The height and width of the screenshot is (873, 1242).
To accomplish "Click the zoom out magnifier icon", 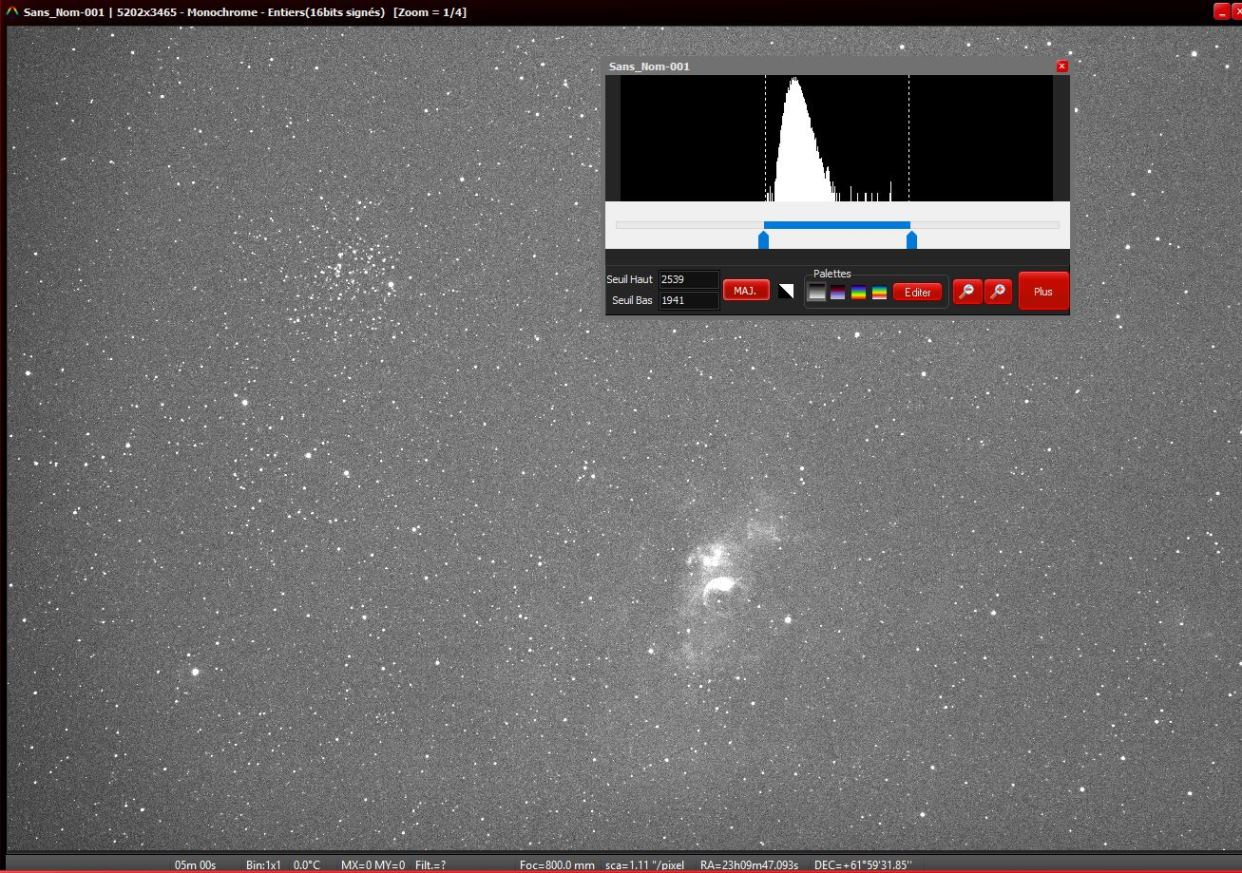I will tap(966, 291).
